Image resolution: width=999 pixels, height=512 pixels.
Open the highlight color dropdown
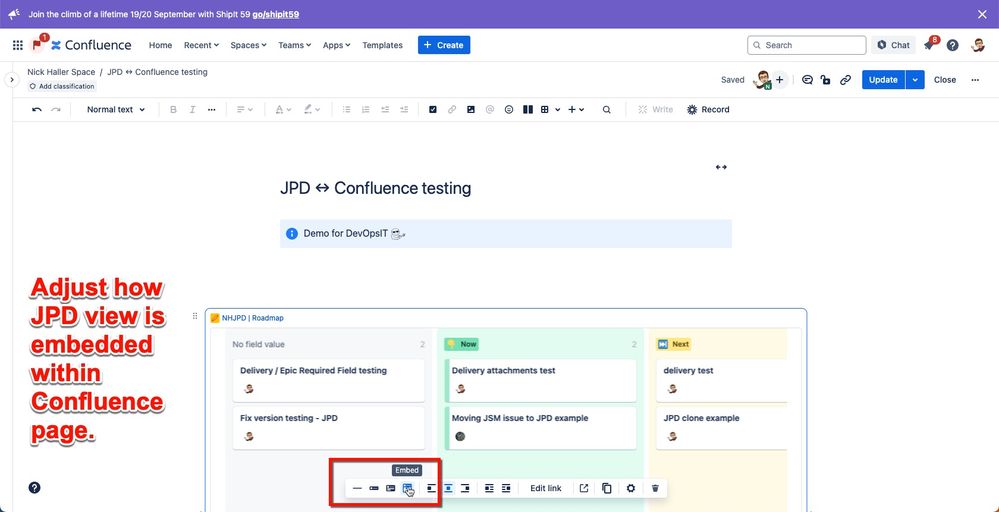[x=312, y=110]
